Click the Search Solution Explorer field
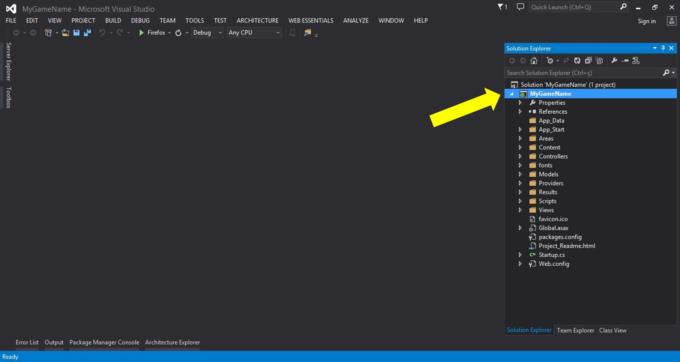Screen dimensions: 680x362 coord(583,73)
